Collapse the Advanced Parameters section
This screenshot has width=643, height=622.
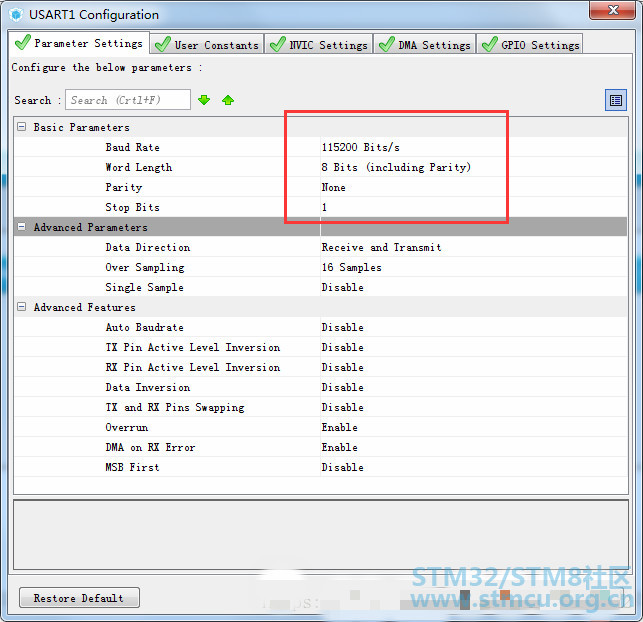[x=21, y=227]
